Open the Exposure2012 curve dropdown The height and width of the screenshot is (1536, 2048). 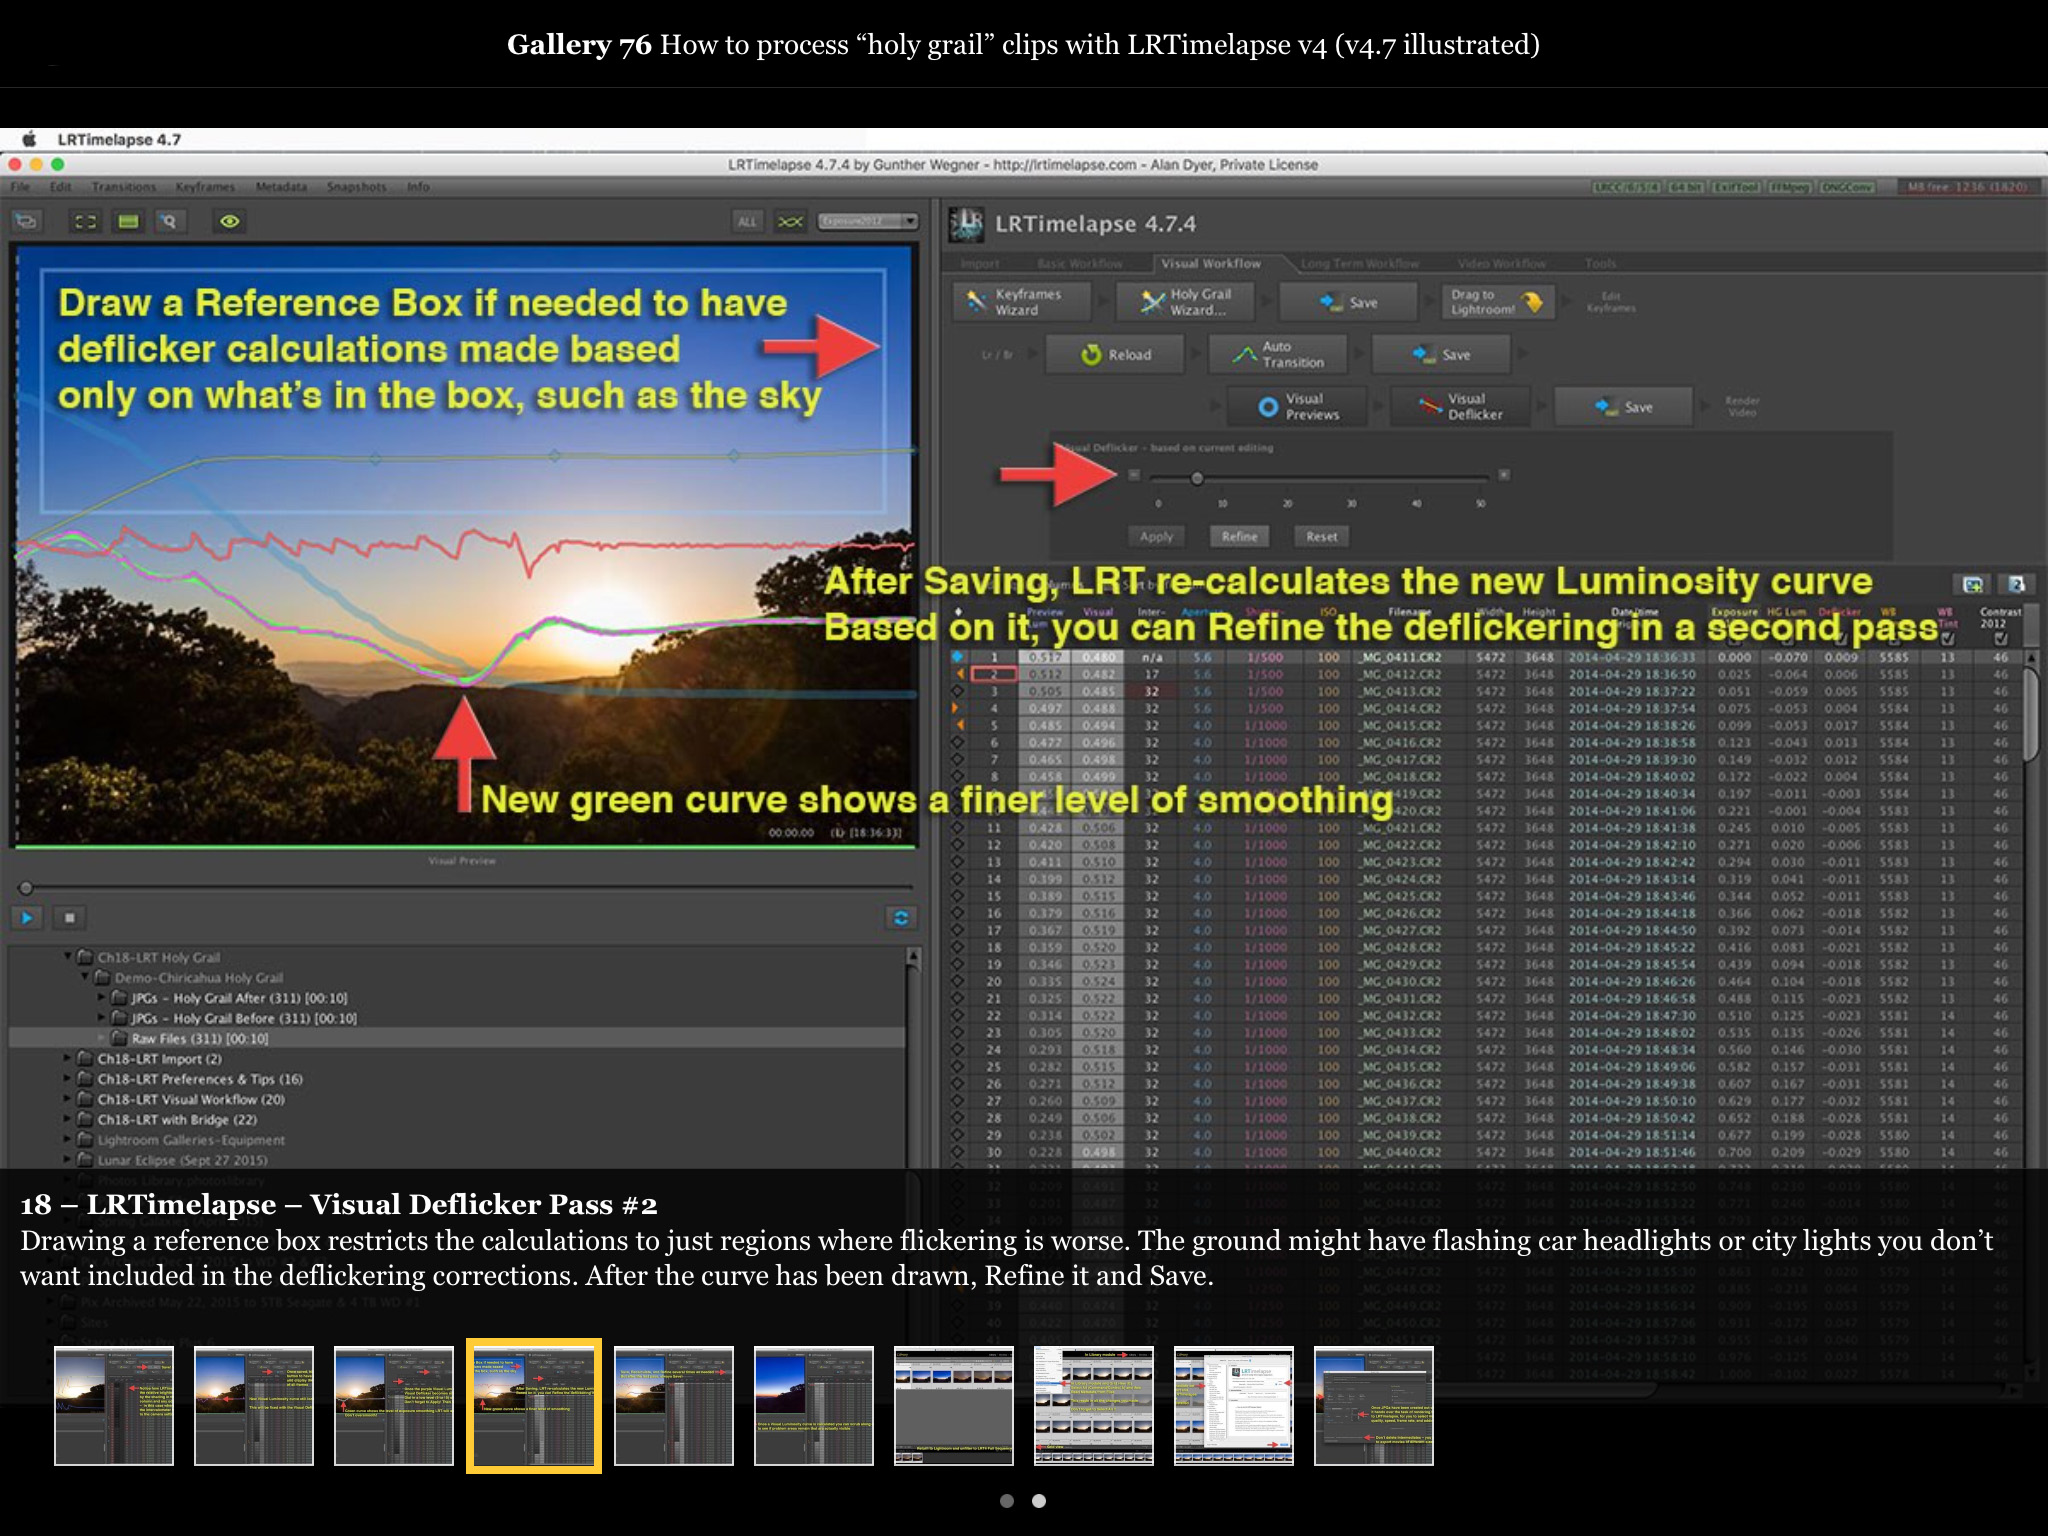pos(867,222)
